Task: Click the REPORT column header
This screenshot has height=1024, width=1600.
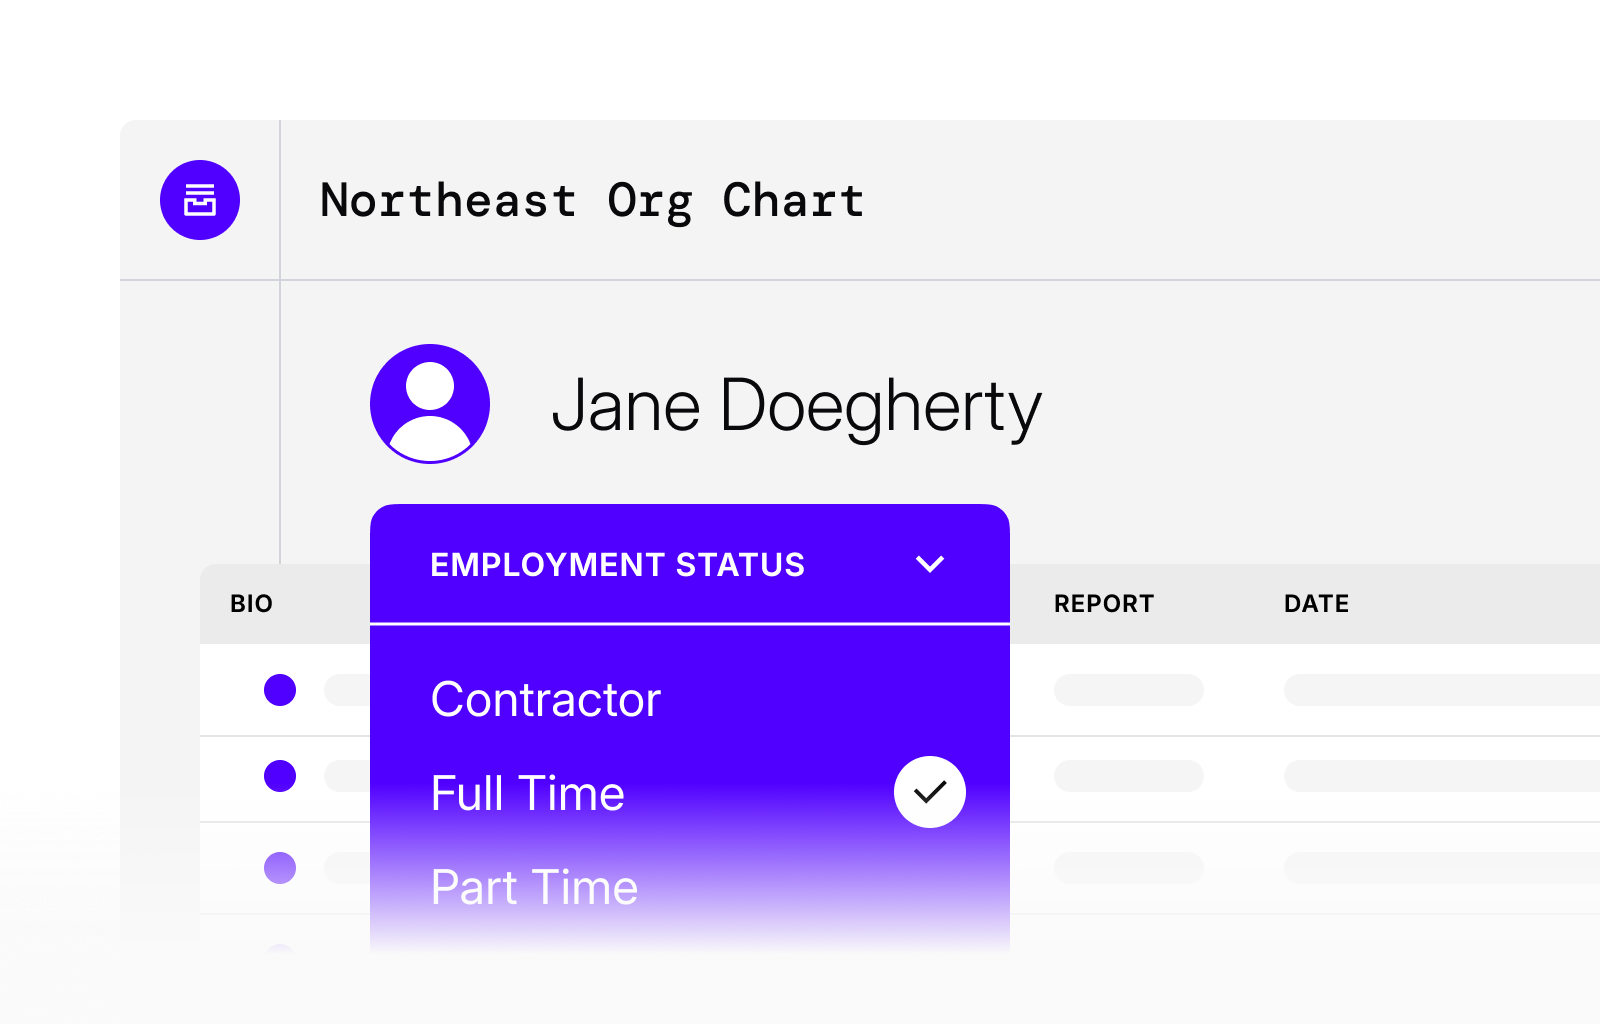Action: coord(1104,604)
